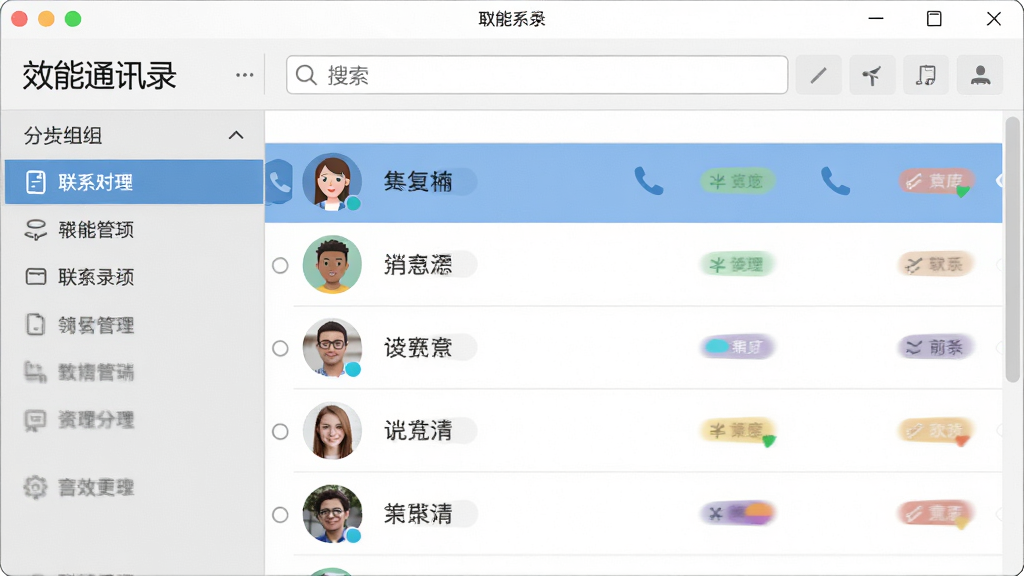Click the card icon next to 联索录项
The width and height of the screenshot is (1024, 576).
click(35, 277)
